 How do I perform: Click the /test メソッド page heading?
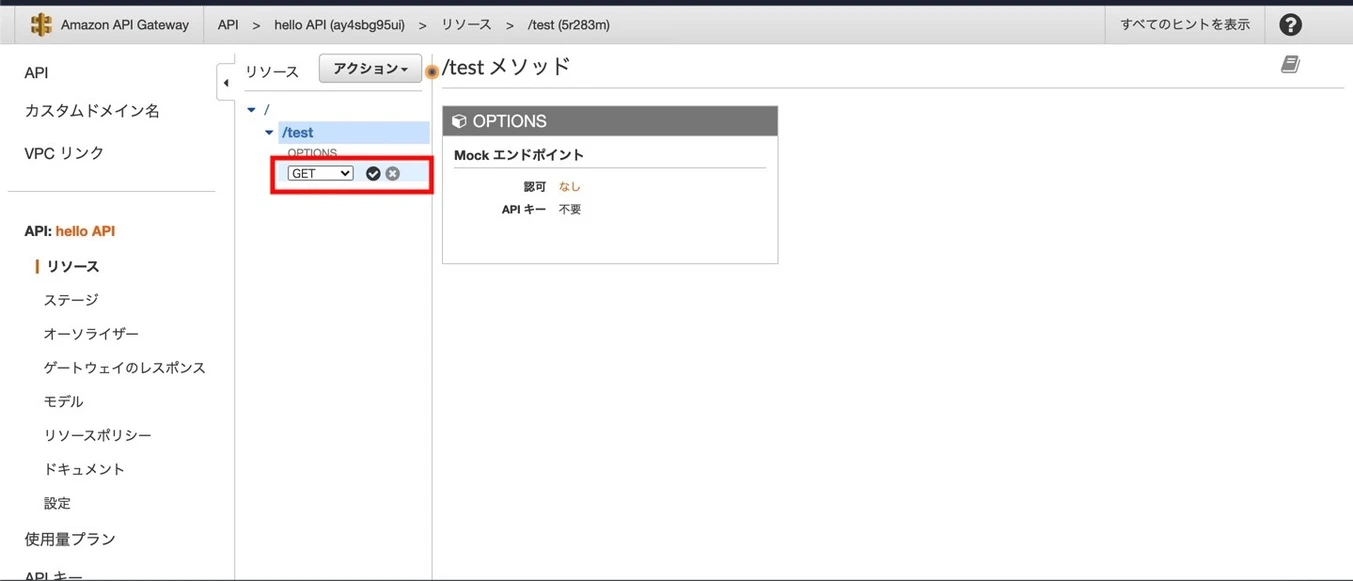[507, 67]
